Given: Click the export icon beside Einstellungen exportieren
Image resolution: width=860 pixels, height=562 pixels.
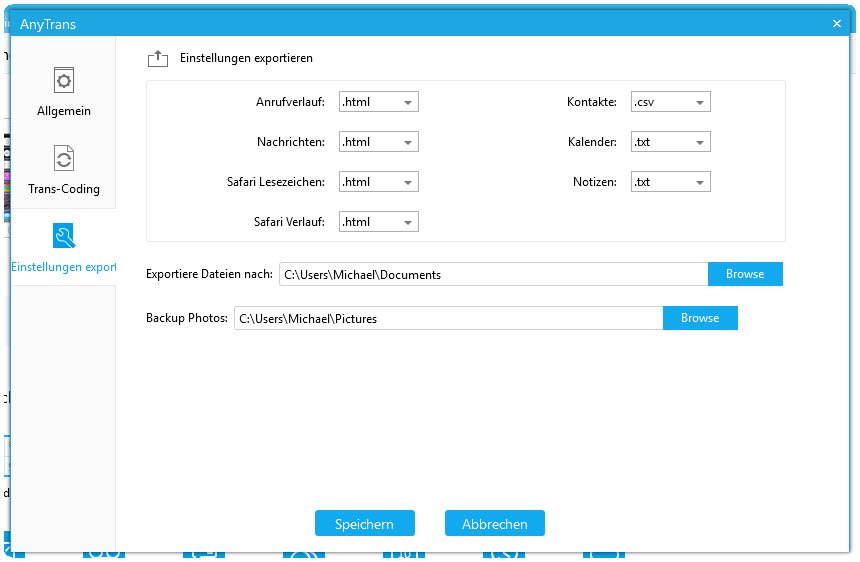Looking at the screenshot, I should (x=158, y=58).
